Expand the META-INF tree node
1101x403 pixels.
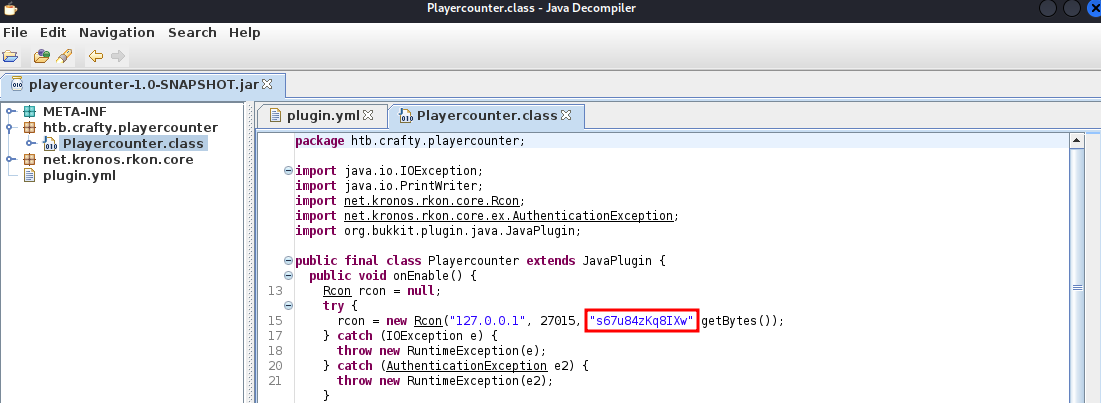pyautogui.click(x=11, y=111)
